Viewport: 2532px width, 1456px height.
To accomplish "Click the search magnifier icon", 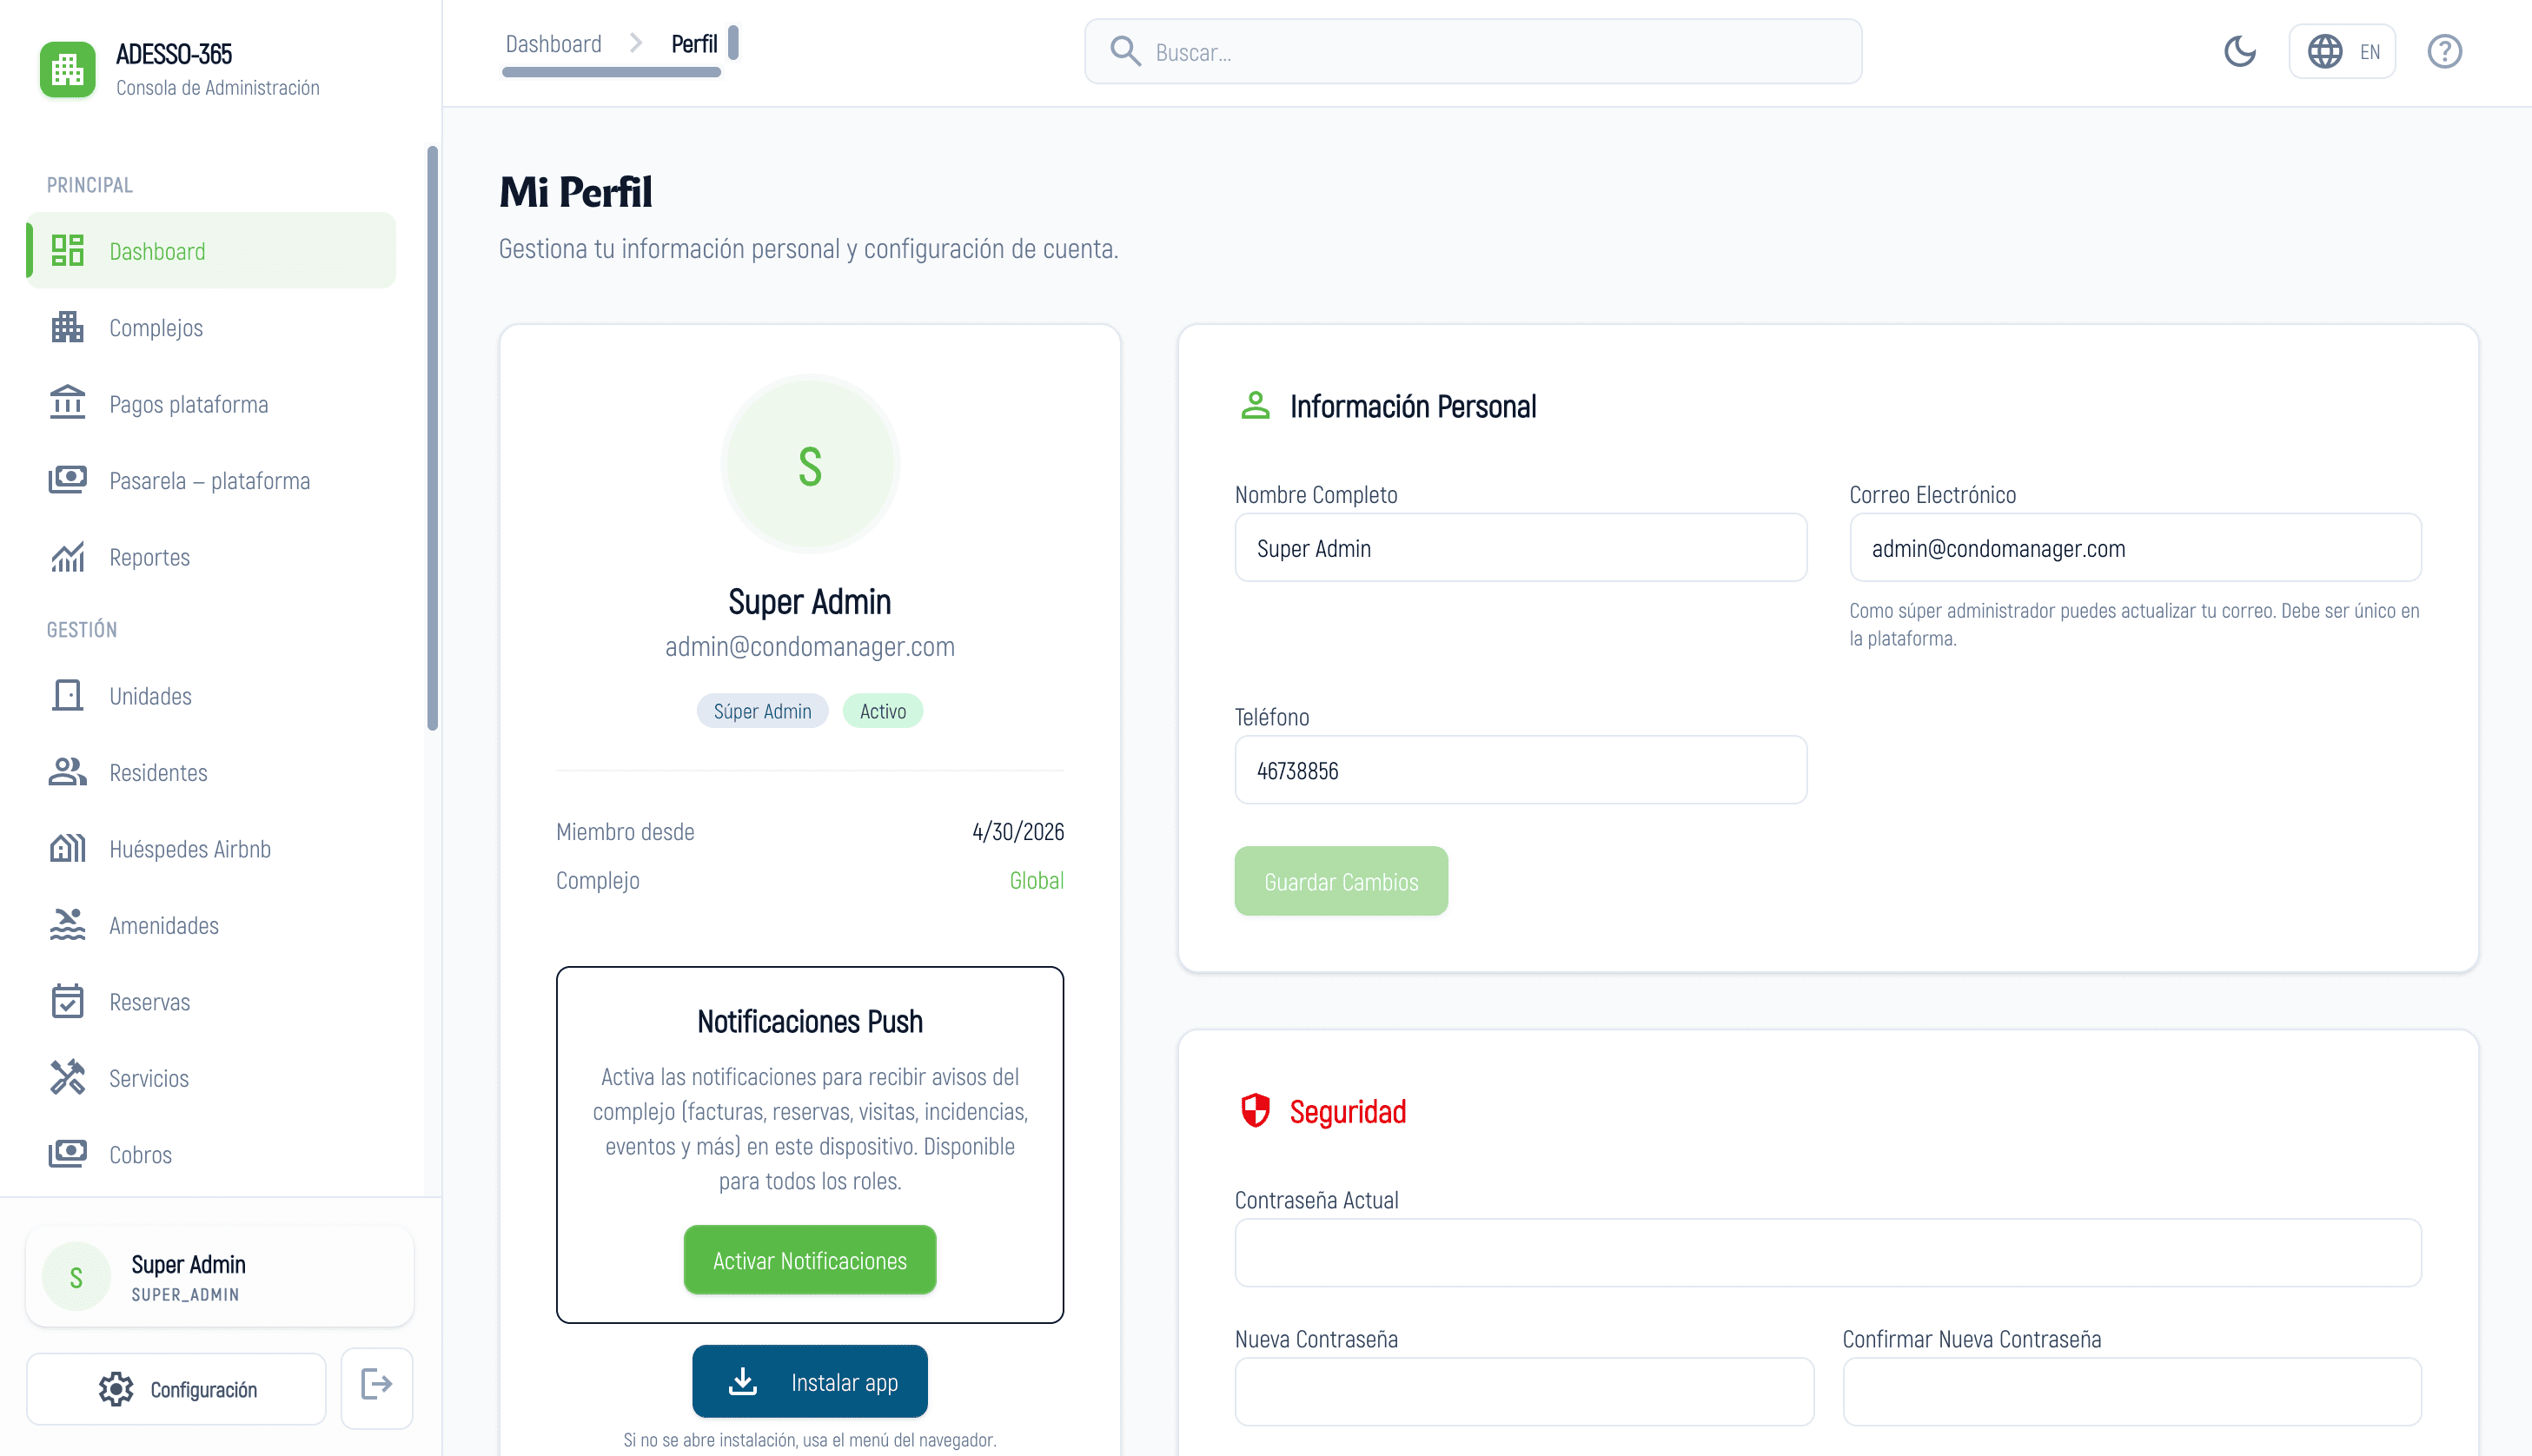I will 1125,51.
